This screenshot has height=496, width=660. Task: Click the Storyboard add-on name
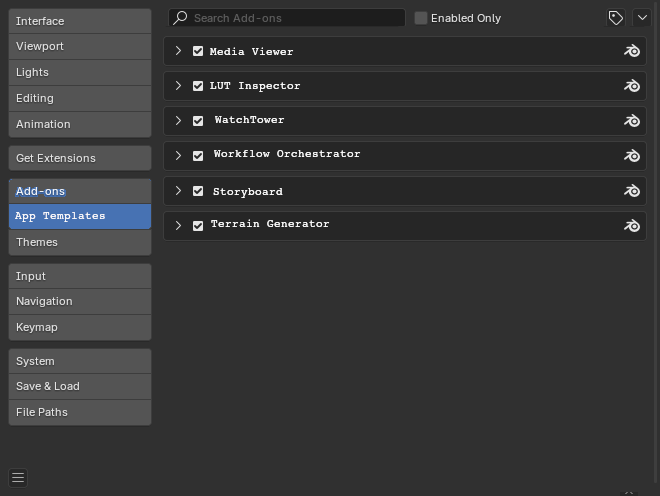tap(248, 192)
